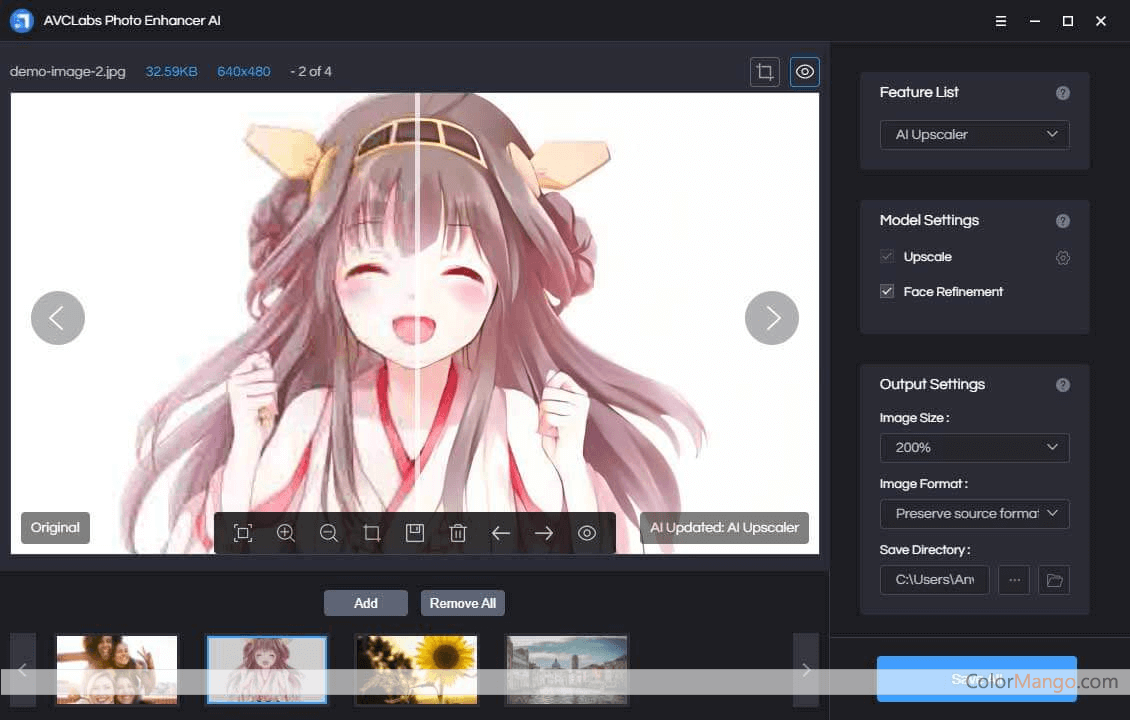This screenshot has height=720, width=1130.
Task: Expand the Image Size 200% dropdown
Action: click(974, 448)
